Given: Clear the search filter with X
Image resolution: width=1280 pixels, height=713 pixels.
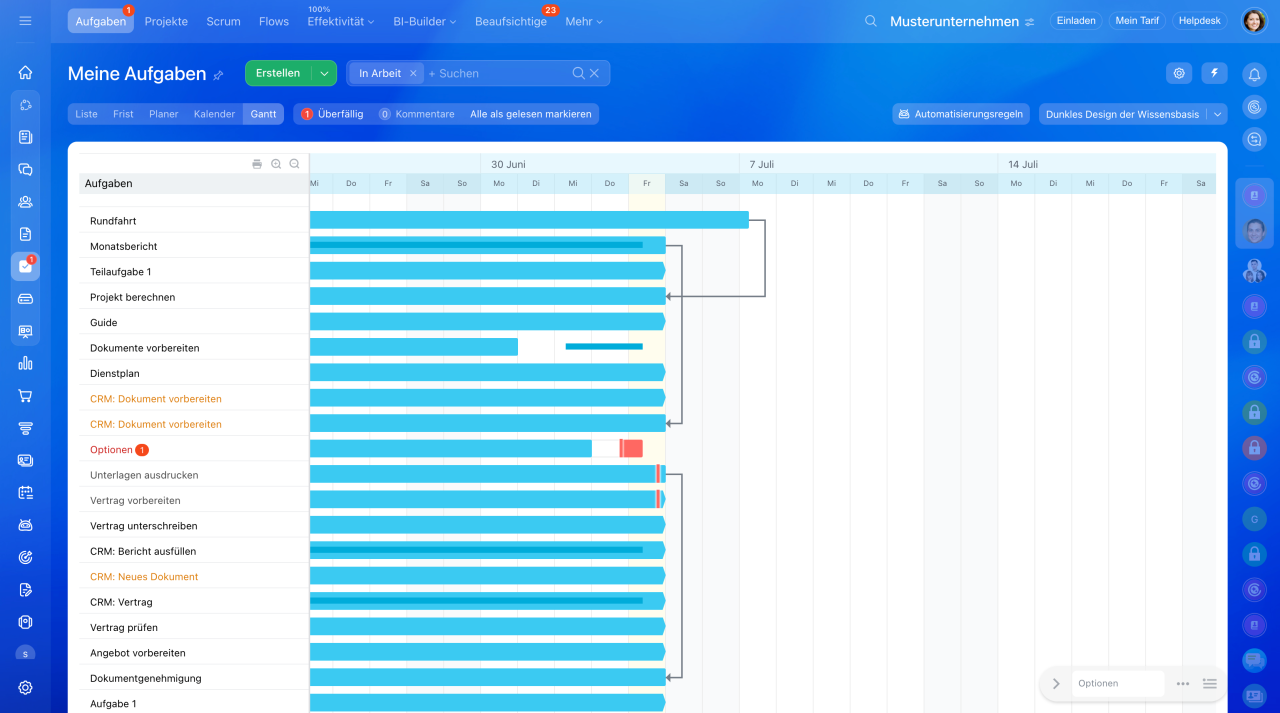Looking at the screenshot, I should tap(594, 73).
